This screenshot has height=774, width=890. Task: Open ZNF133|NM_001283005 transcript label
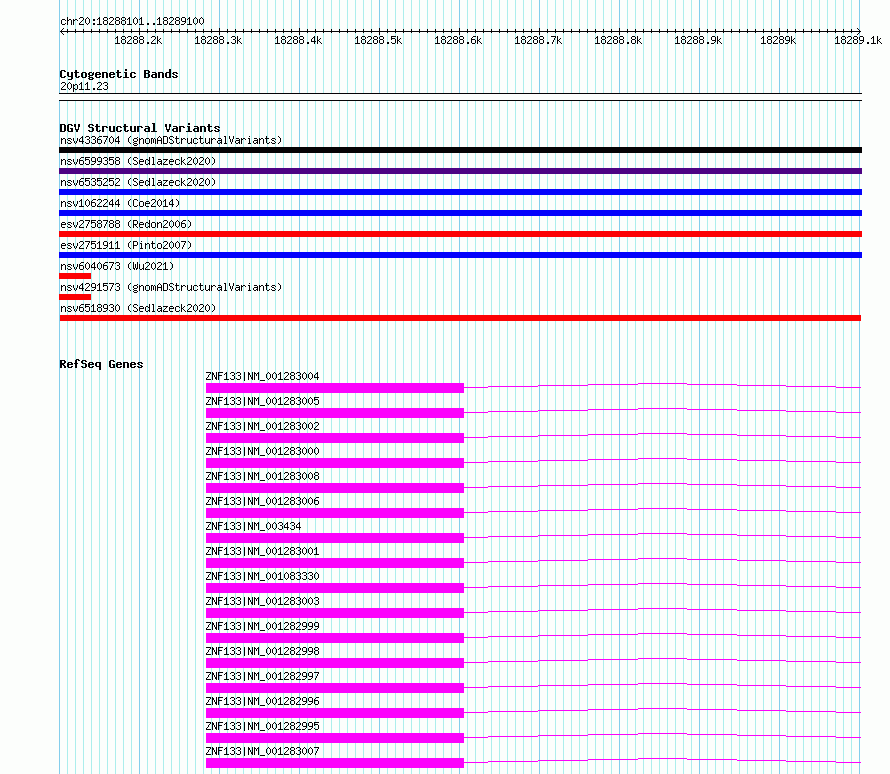click(x=262, y=401)
